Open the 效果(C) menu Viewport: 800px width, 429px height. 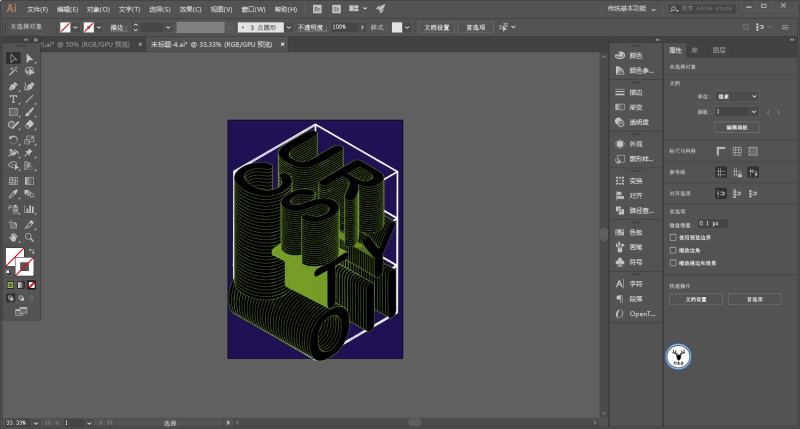pos(190,9)
